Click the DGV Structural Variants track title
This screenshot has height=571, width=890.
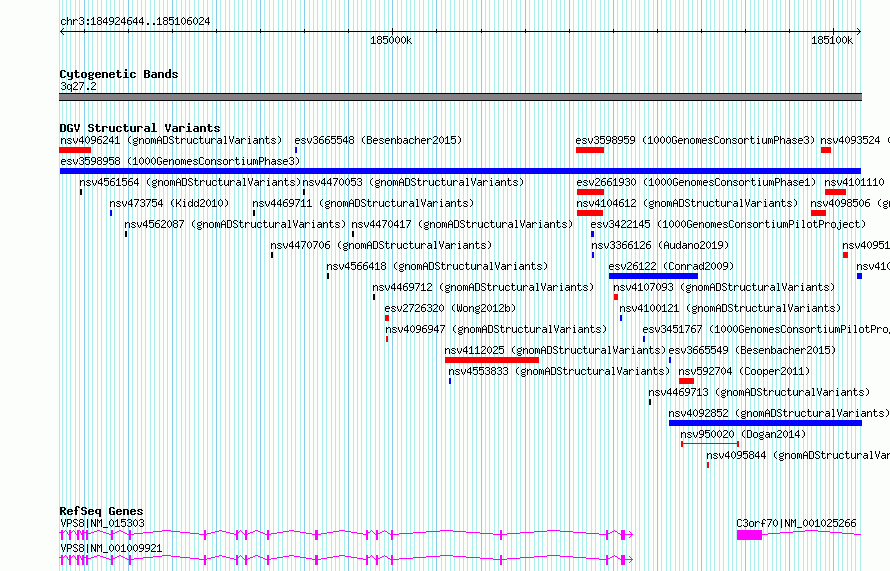coord(140,128)
